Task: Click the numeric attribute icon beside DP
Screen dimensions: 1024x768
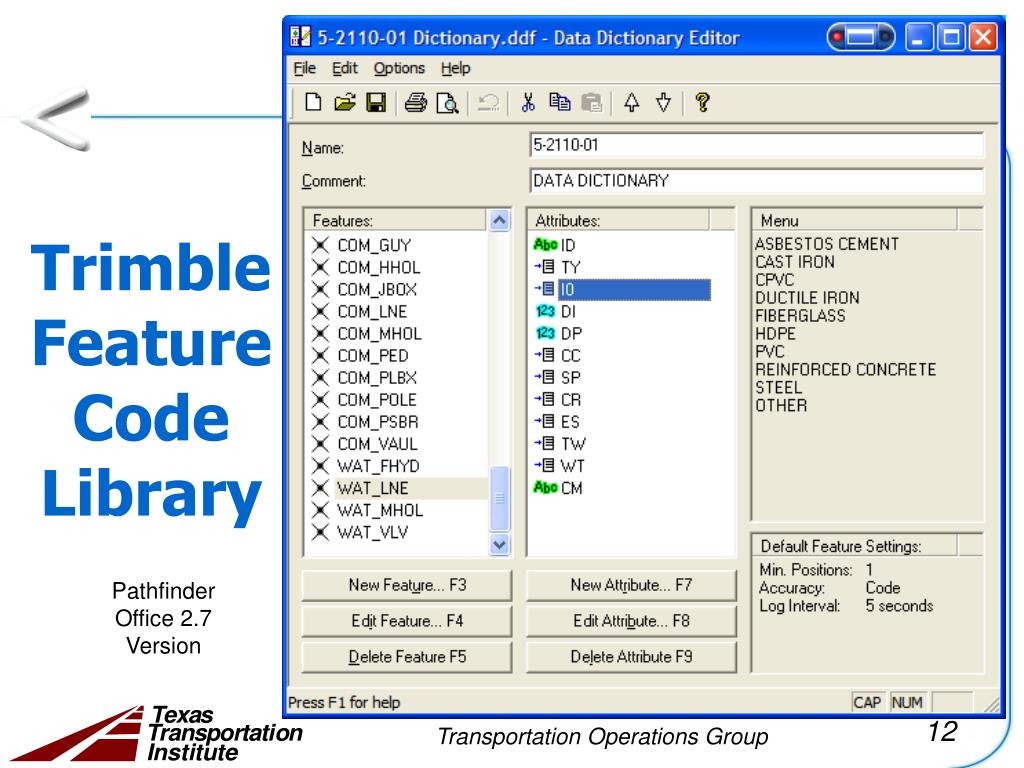Action: 545,333
